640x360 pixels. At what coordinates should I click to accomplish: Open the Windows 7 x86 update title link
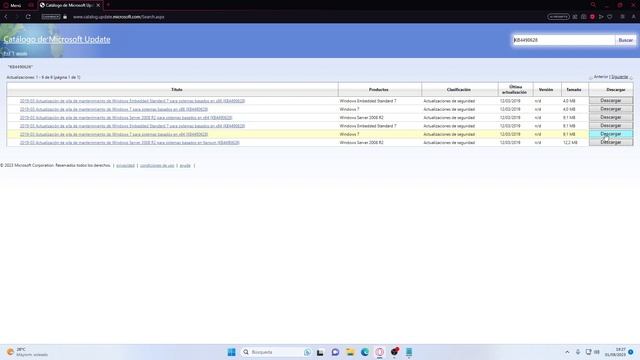tap(113, 109)
